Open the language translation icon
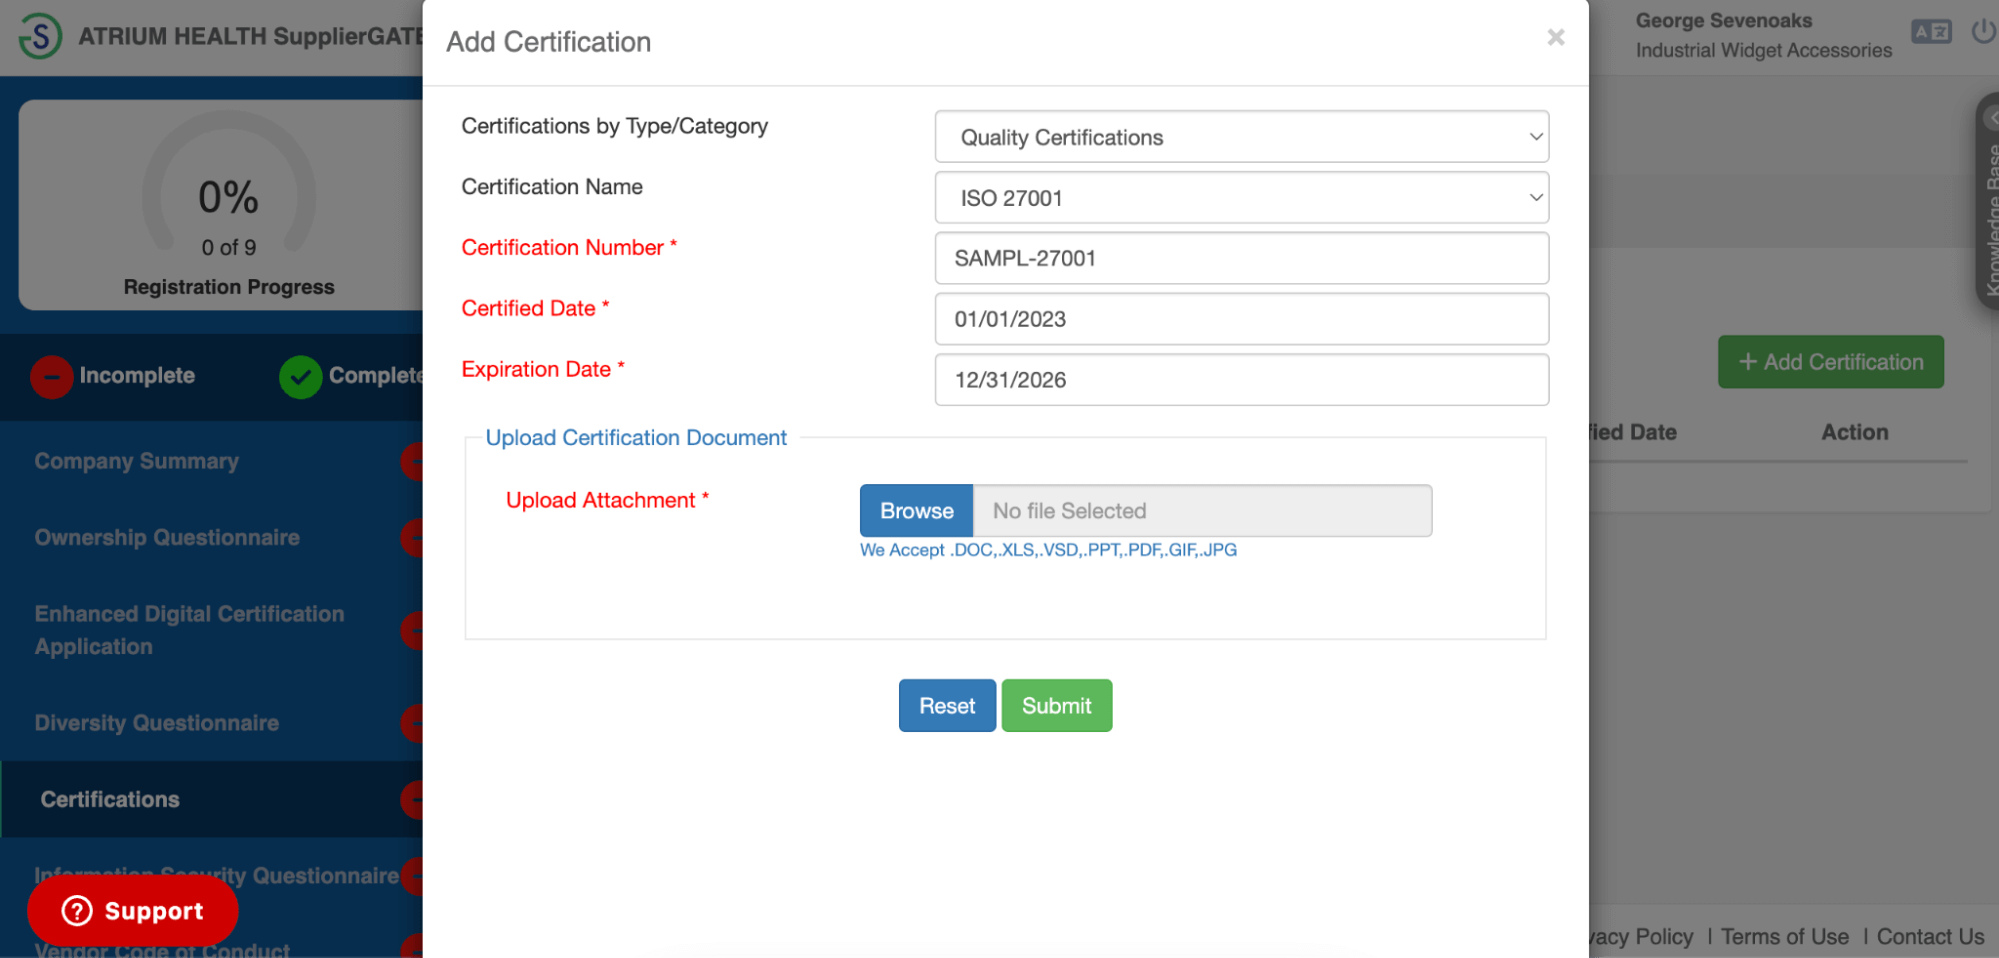 click(1930, 31)
